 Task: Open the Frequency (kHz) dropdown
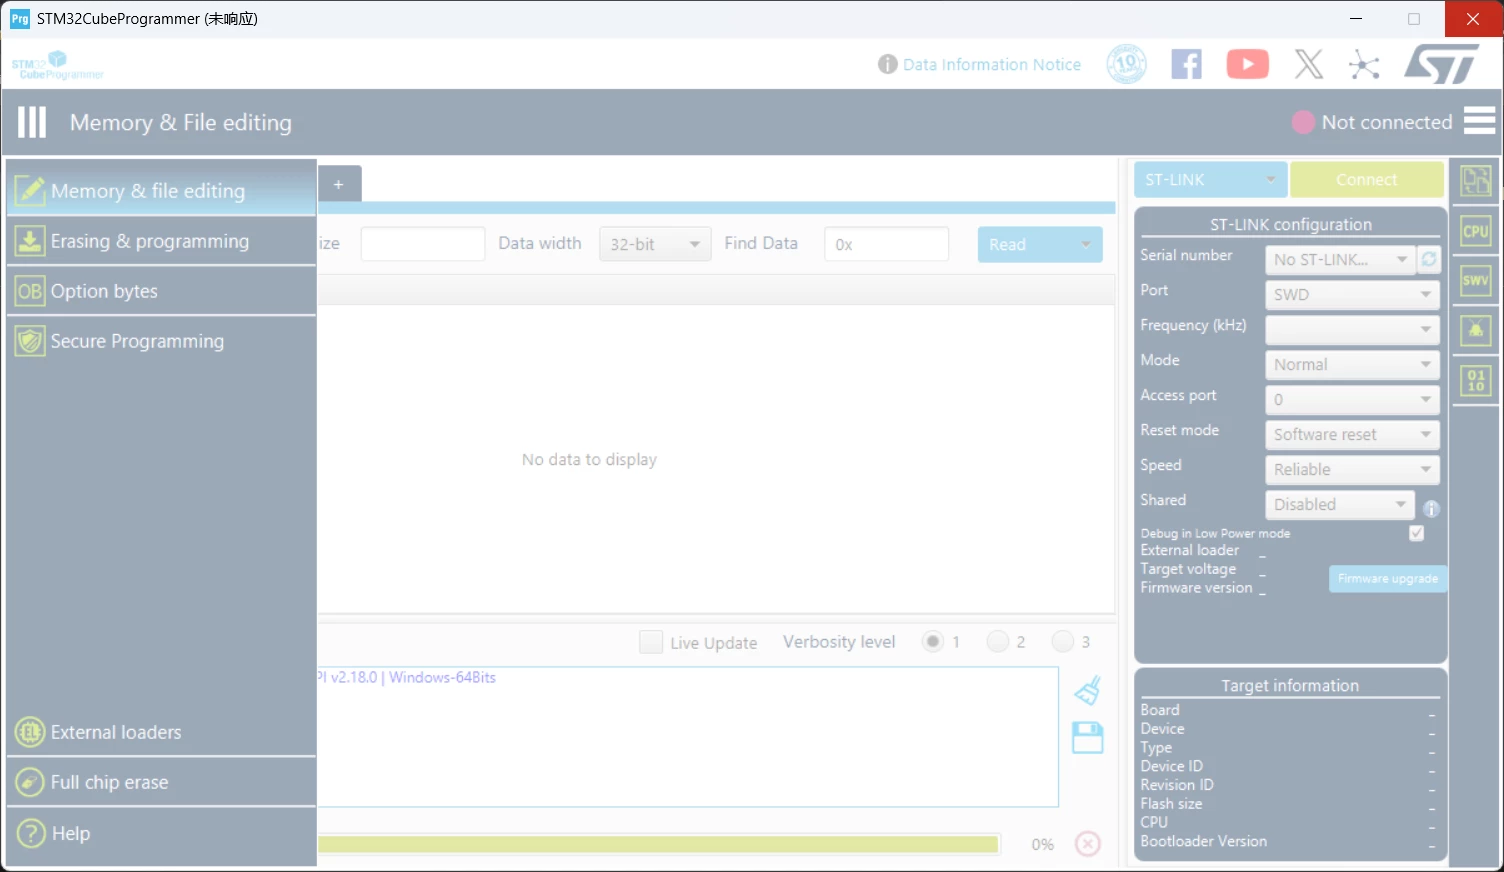(1352, 329)
